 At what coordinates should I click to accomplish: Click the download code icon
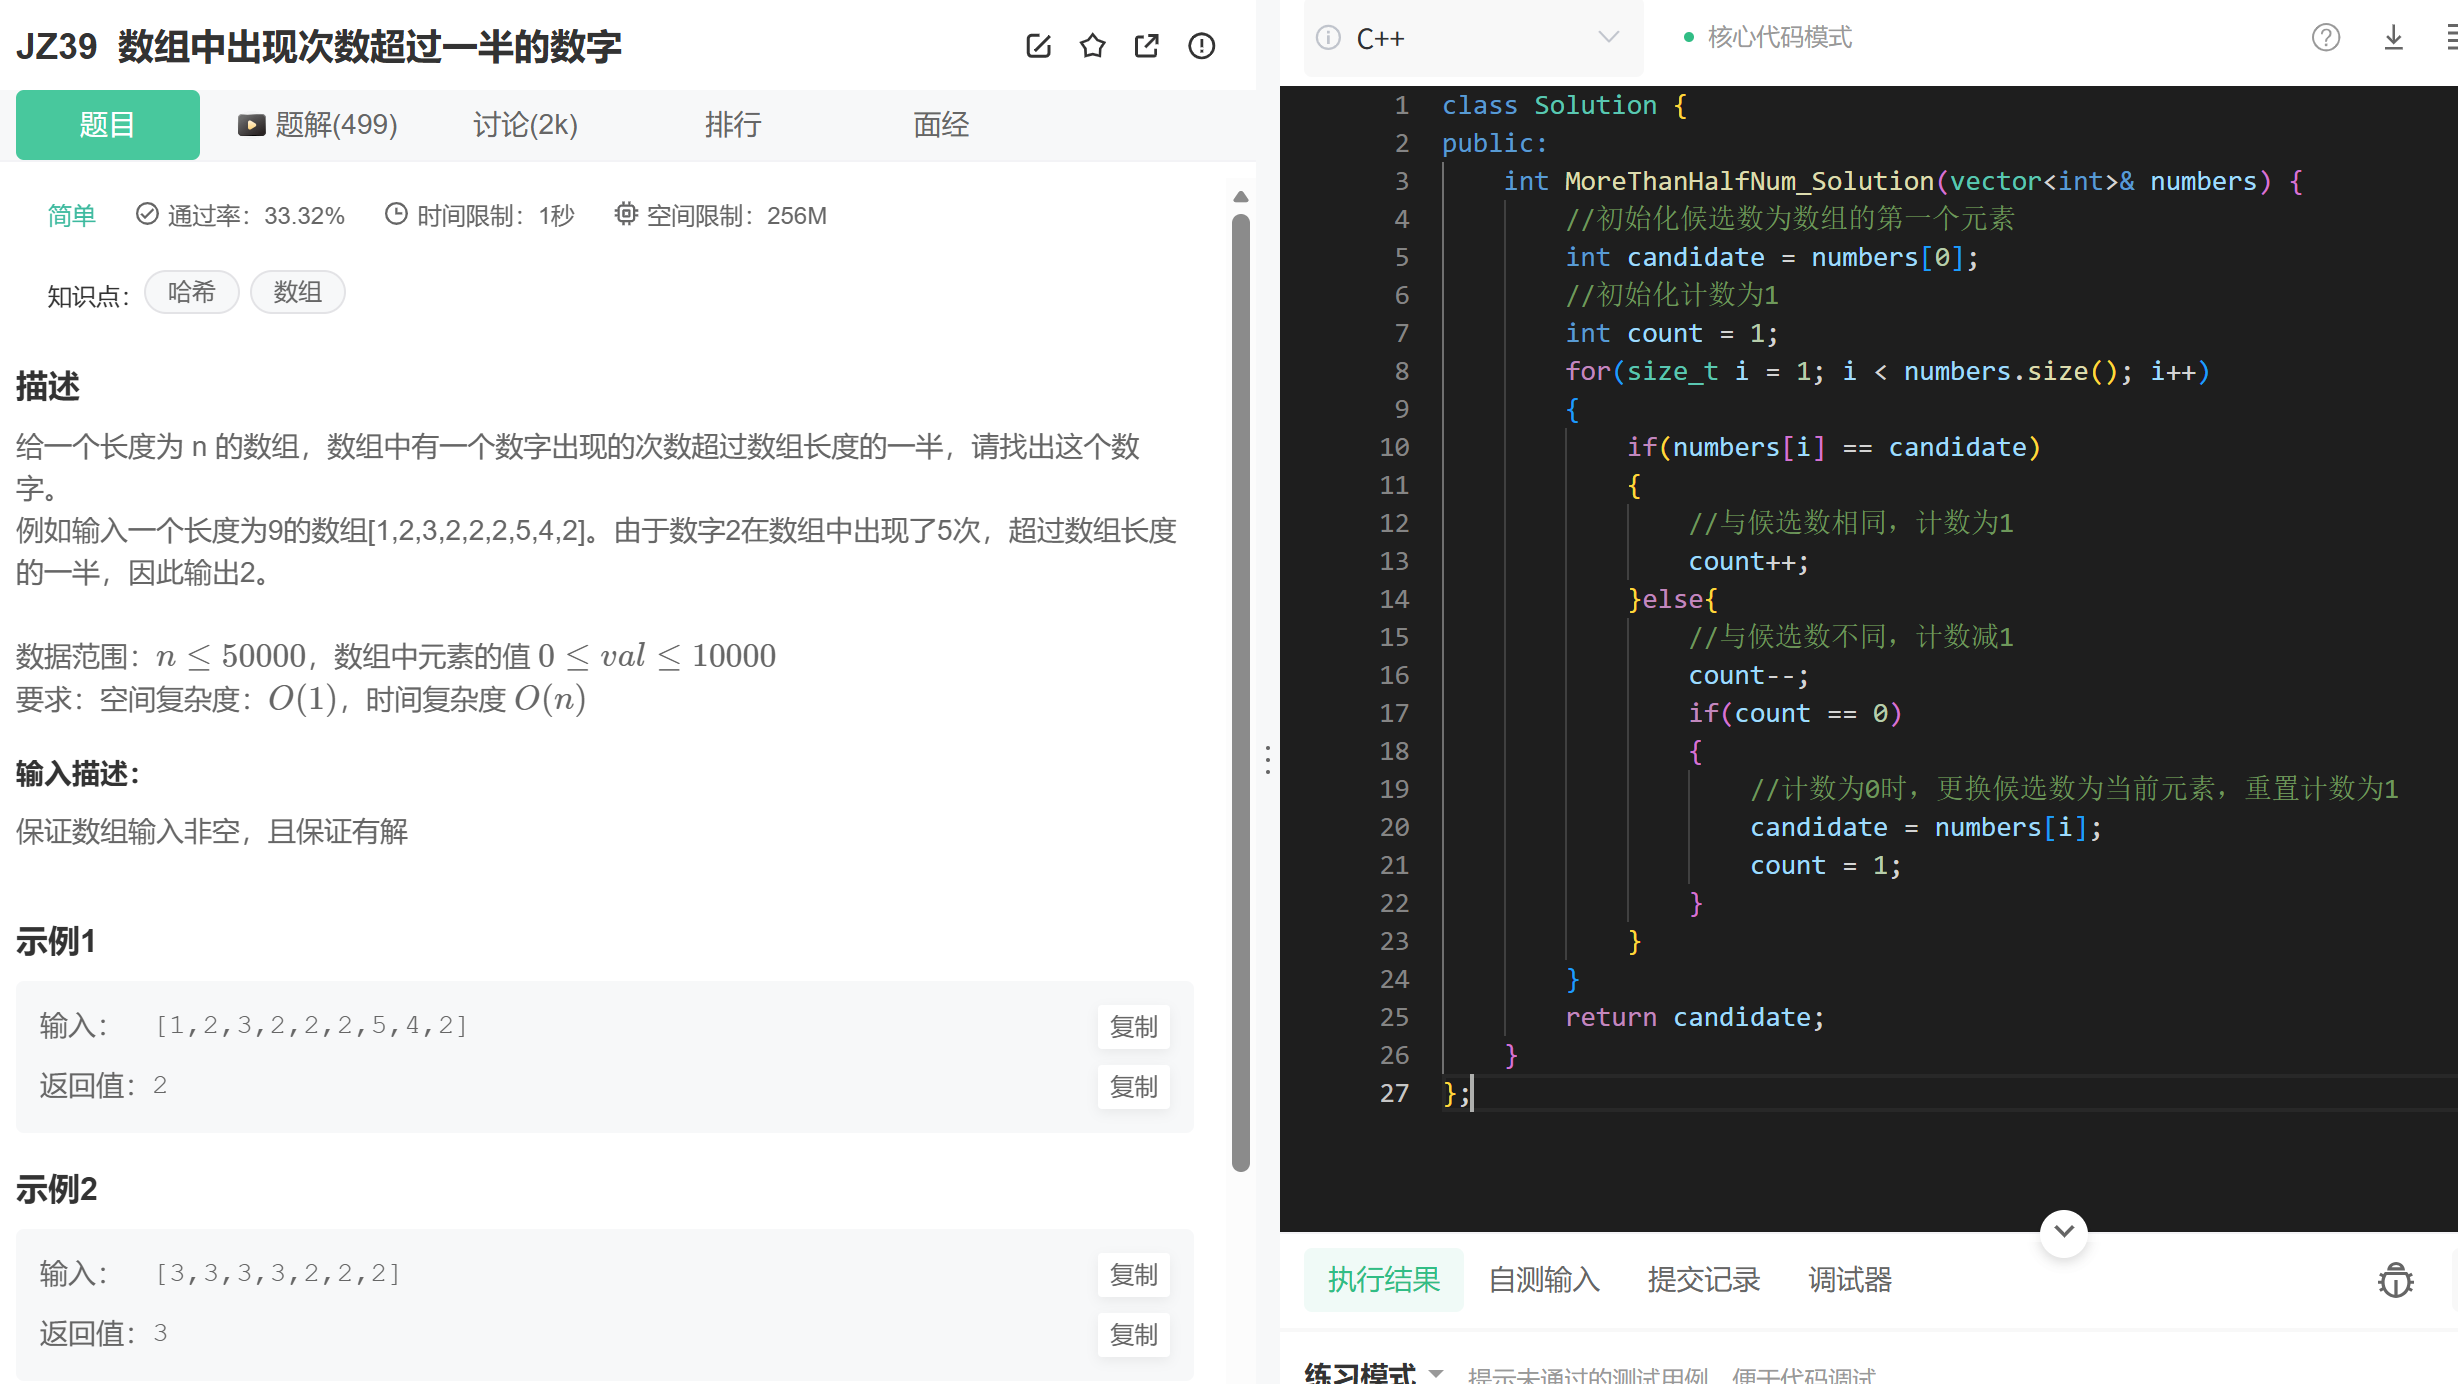[2393, 38]
